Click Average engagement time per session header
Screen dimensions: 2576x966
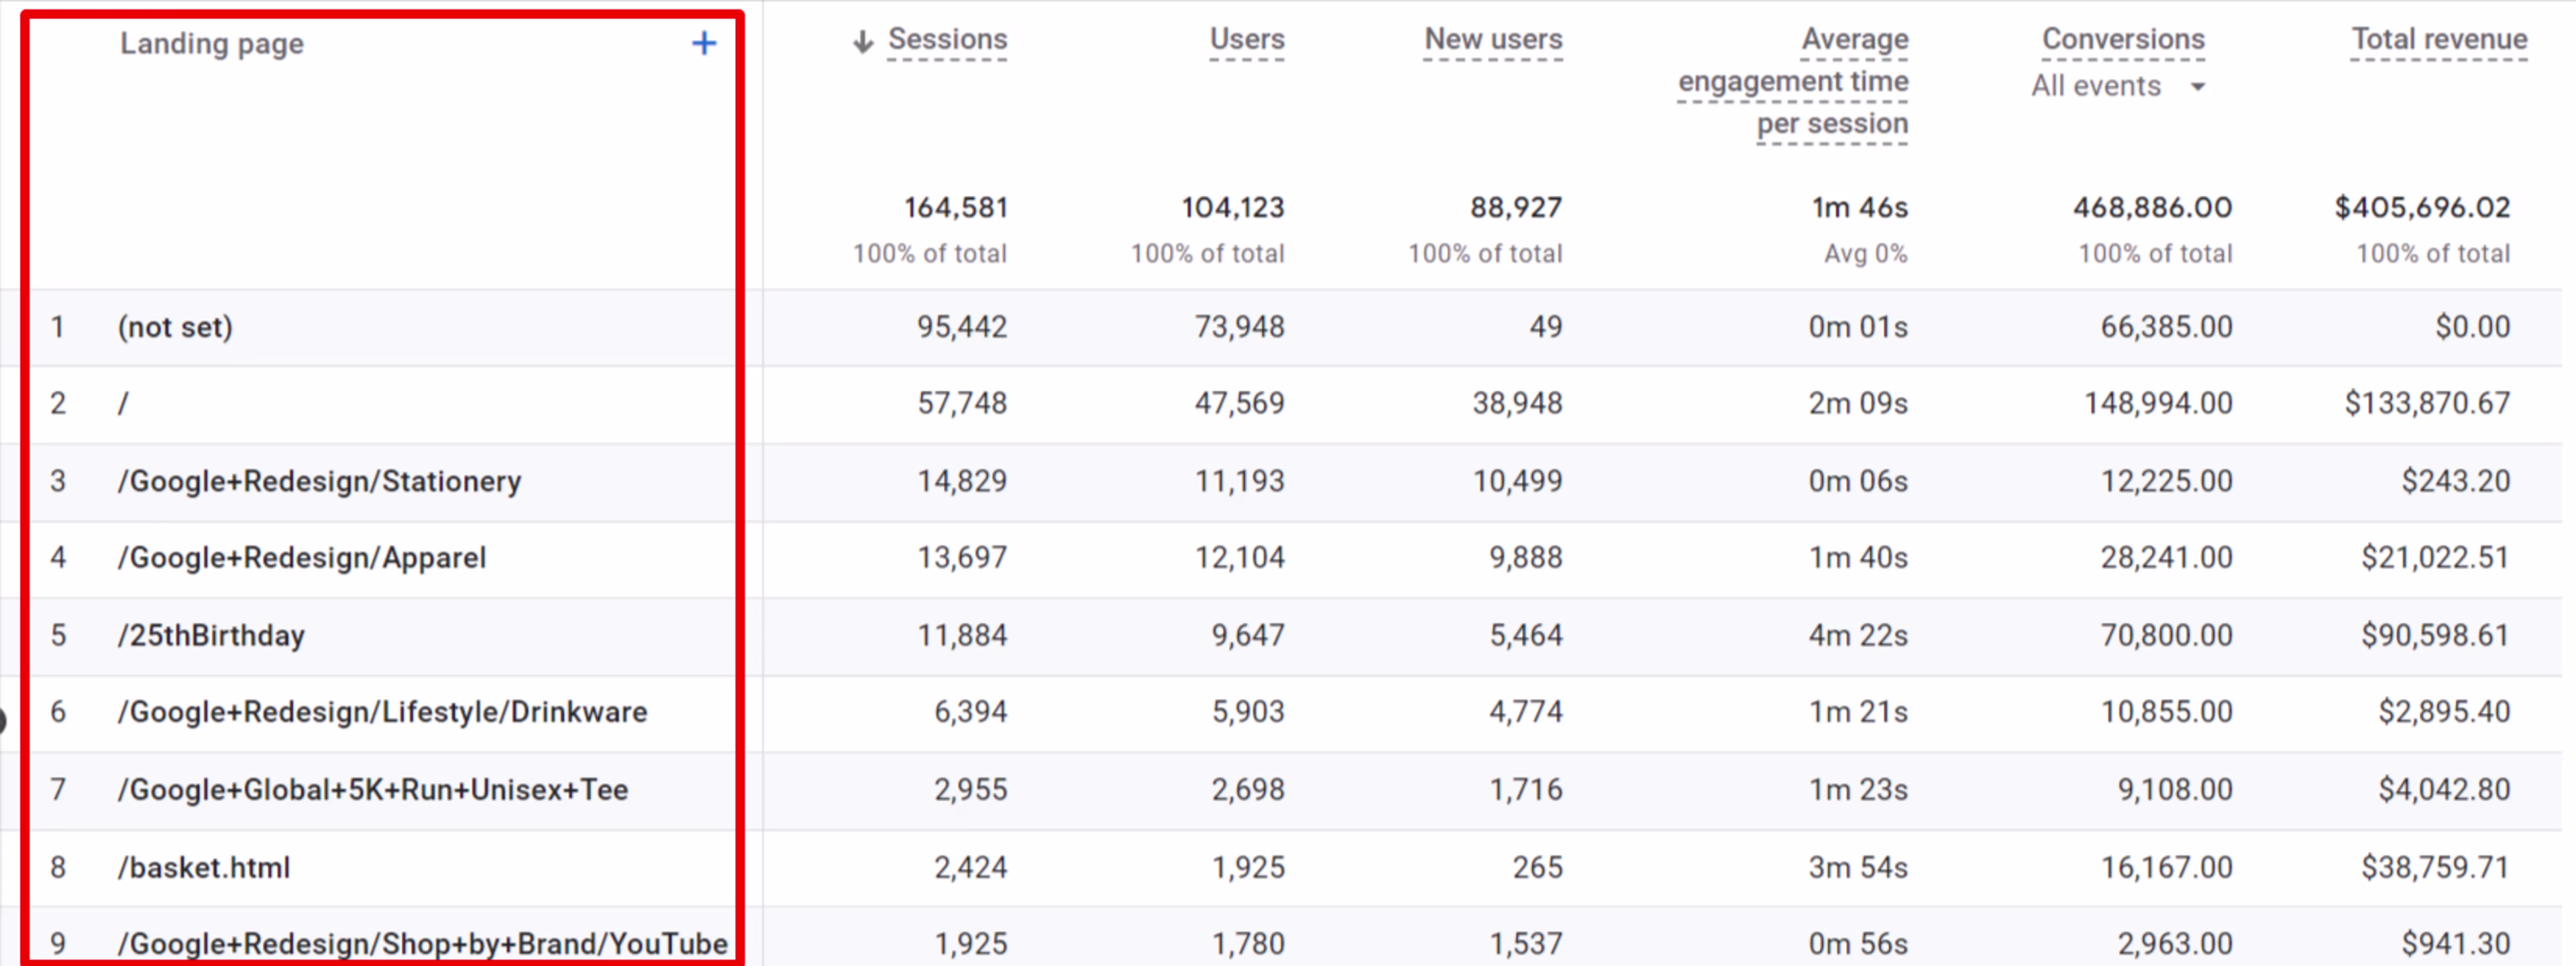click(x=1792, y=81)
